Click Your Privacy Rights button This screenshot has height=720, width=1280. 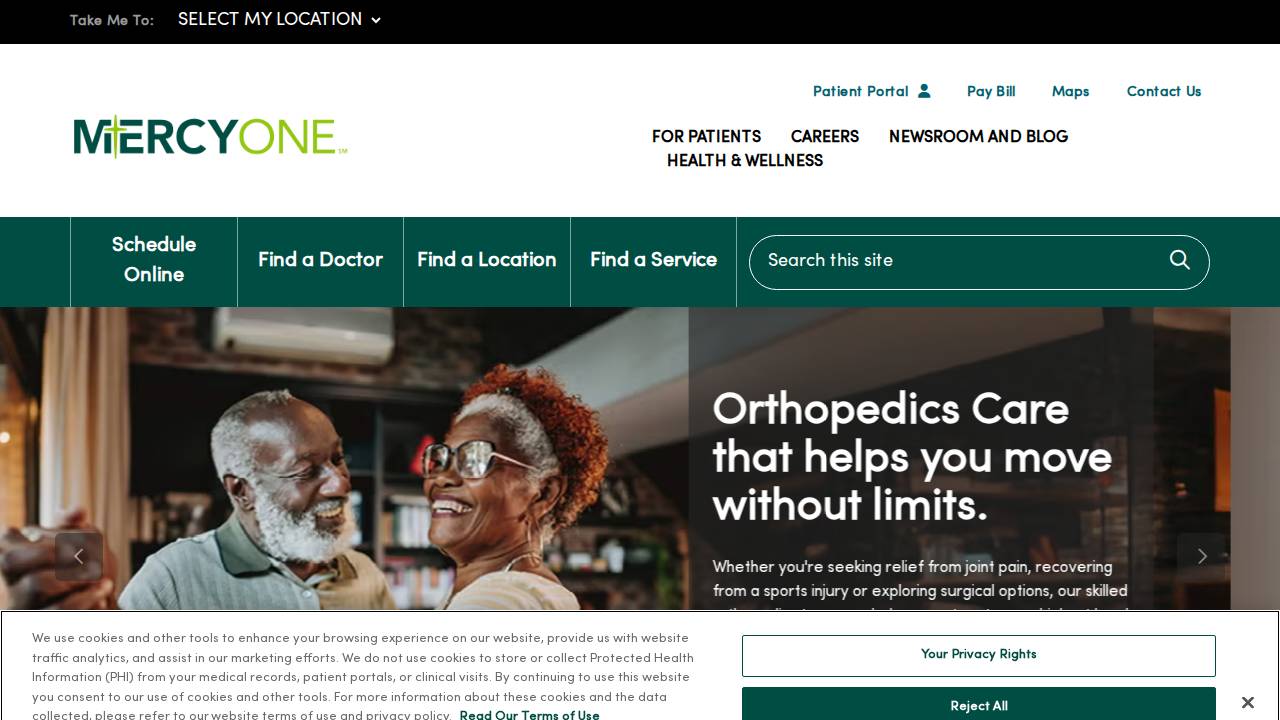coord(979,655)
